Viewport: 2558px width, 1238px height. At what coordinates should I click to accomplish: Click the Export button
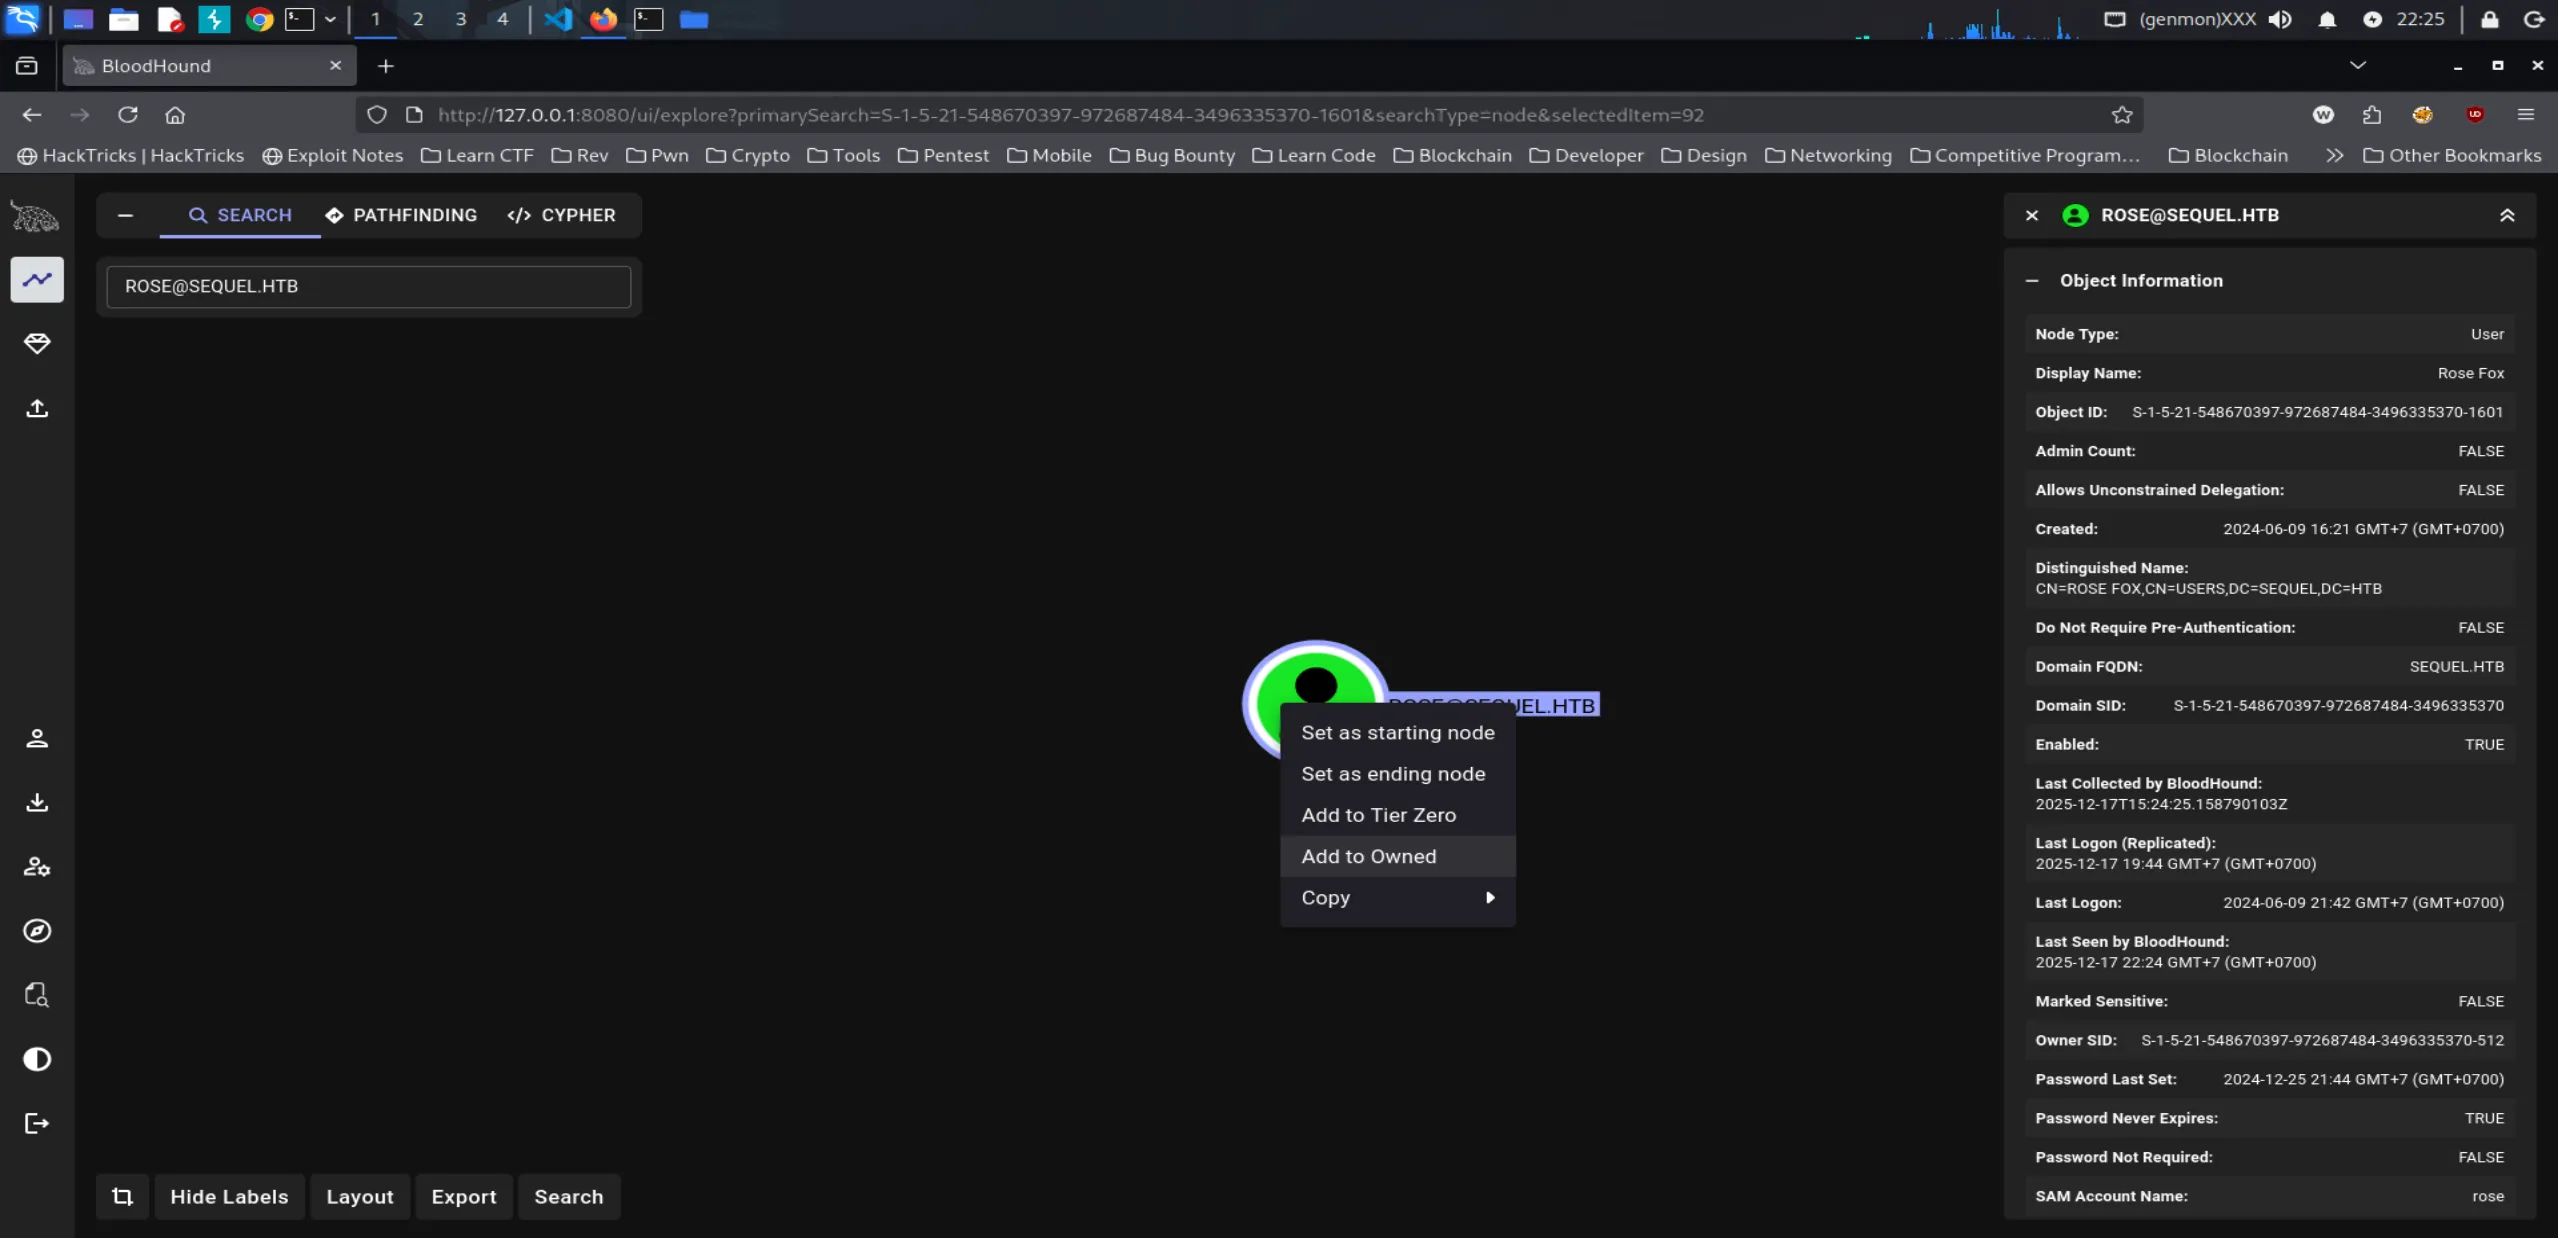point(463,1197)
